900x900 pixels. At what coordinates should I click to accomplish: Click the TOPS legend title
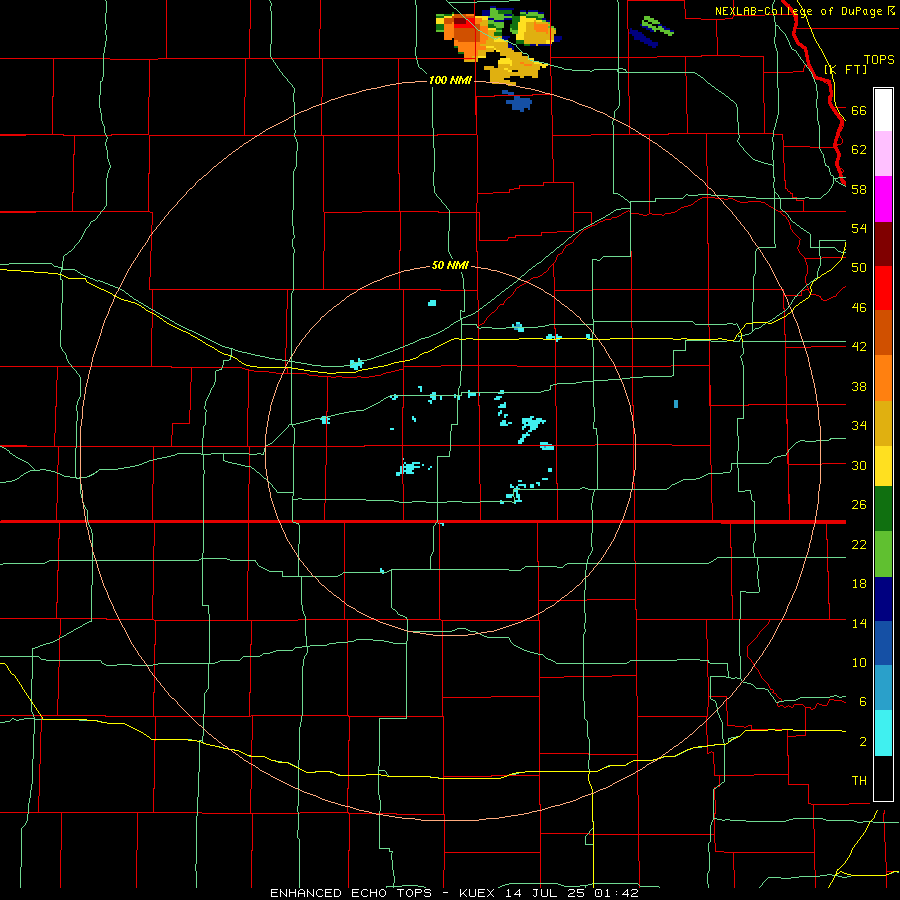pyautogui.click(x=879, y=59)
